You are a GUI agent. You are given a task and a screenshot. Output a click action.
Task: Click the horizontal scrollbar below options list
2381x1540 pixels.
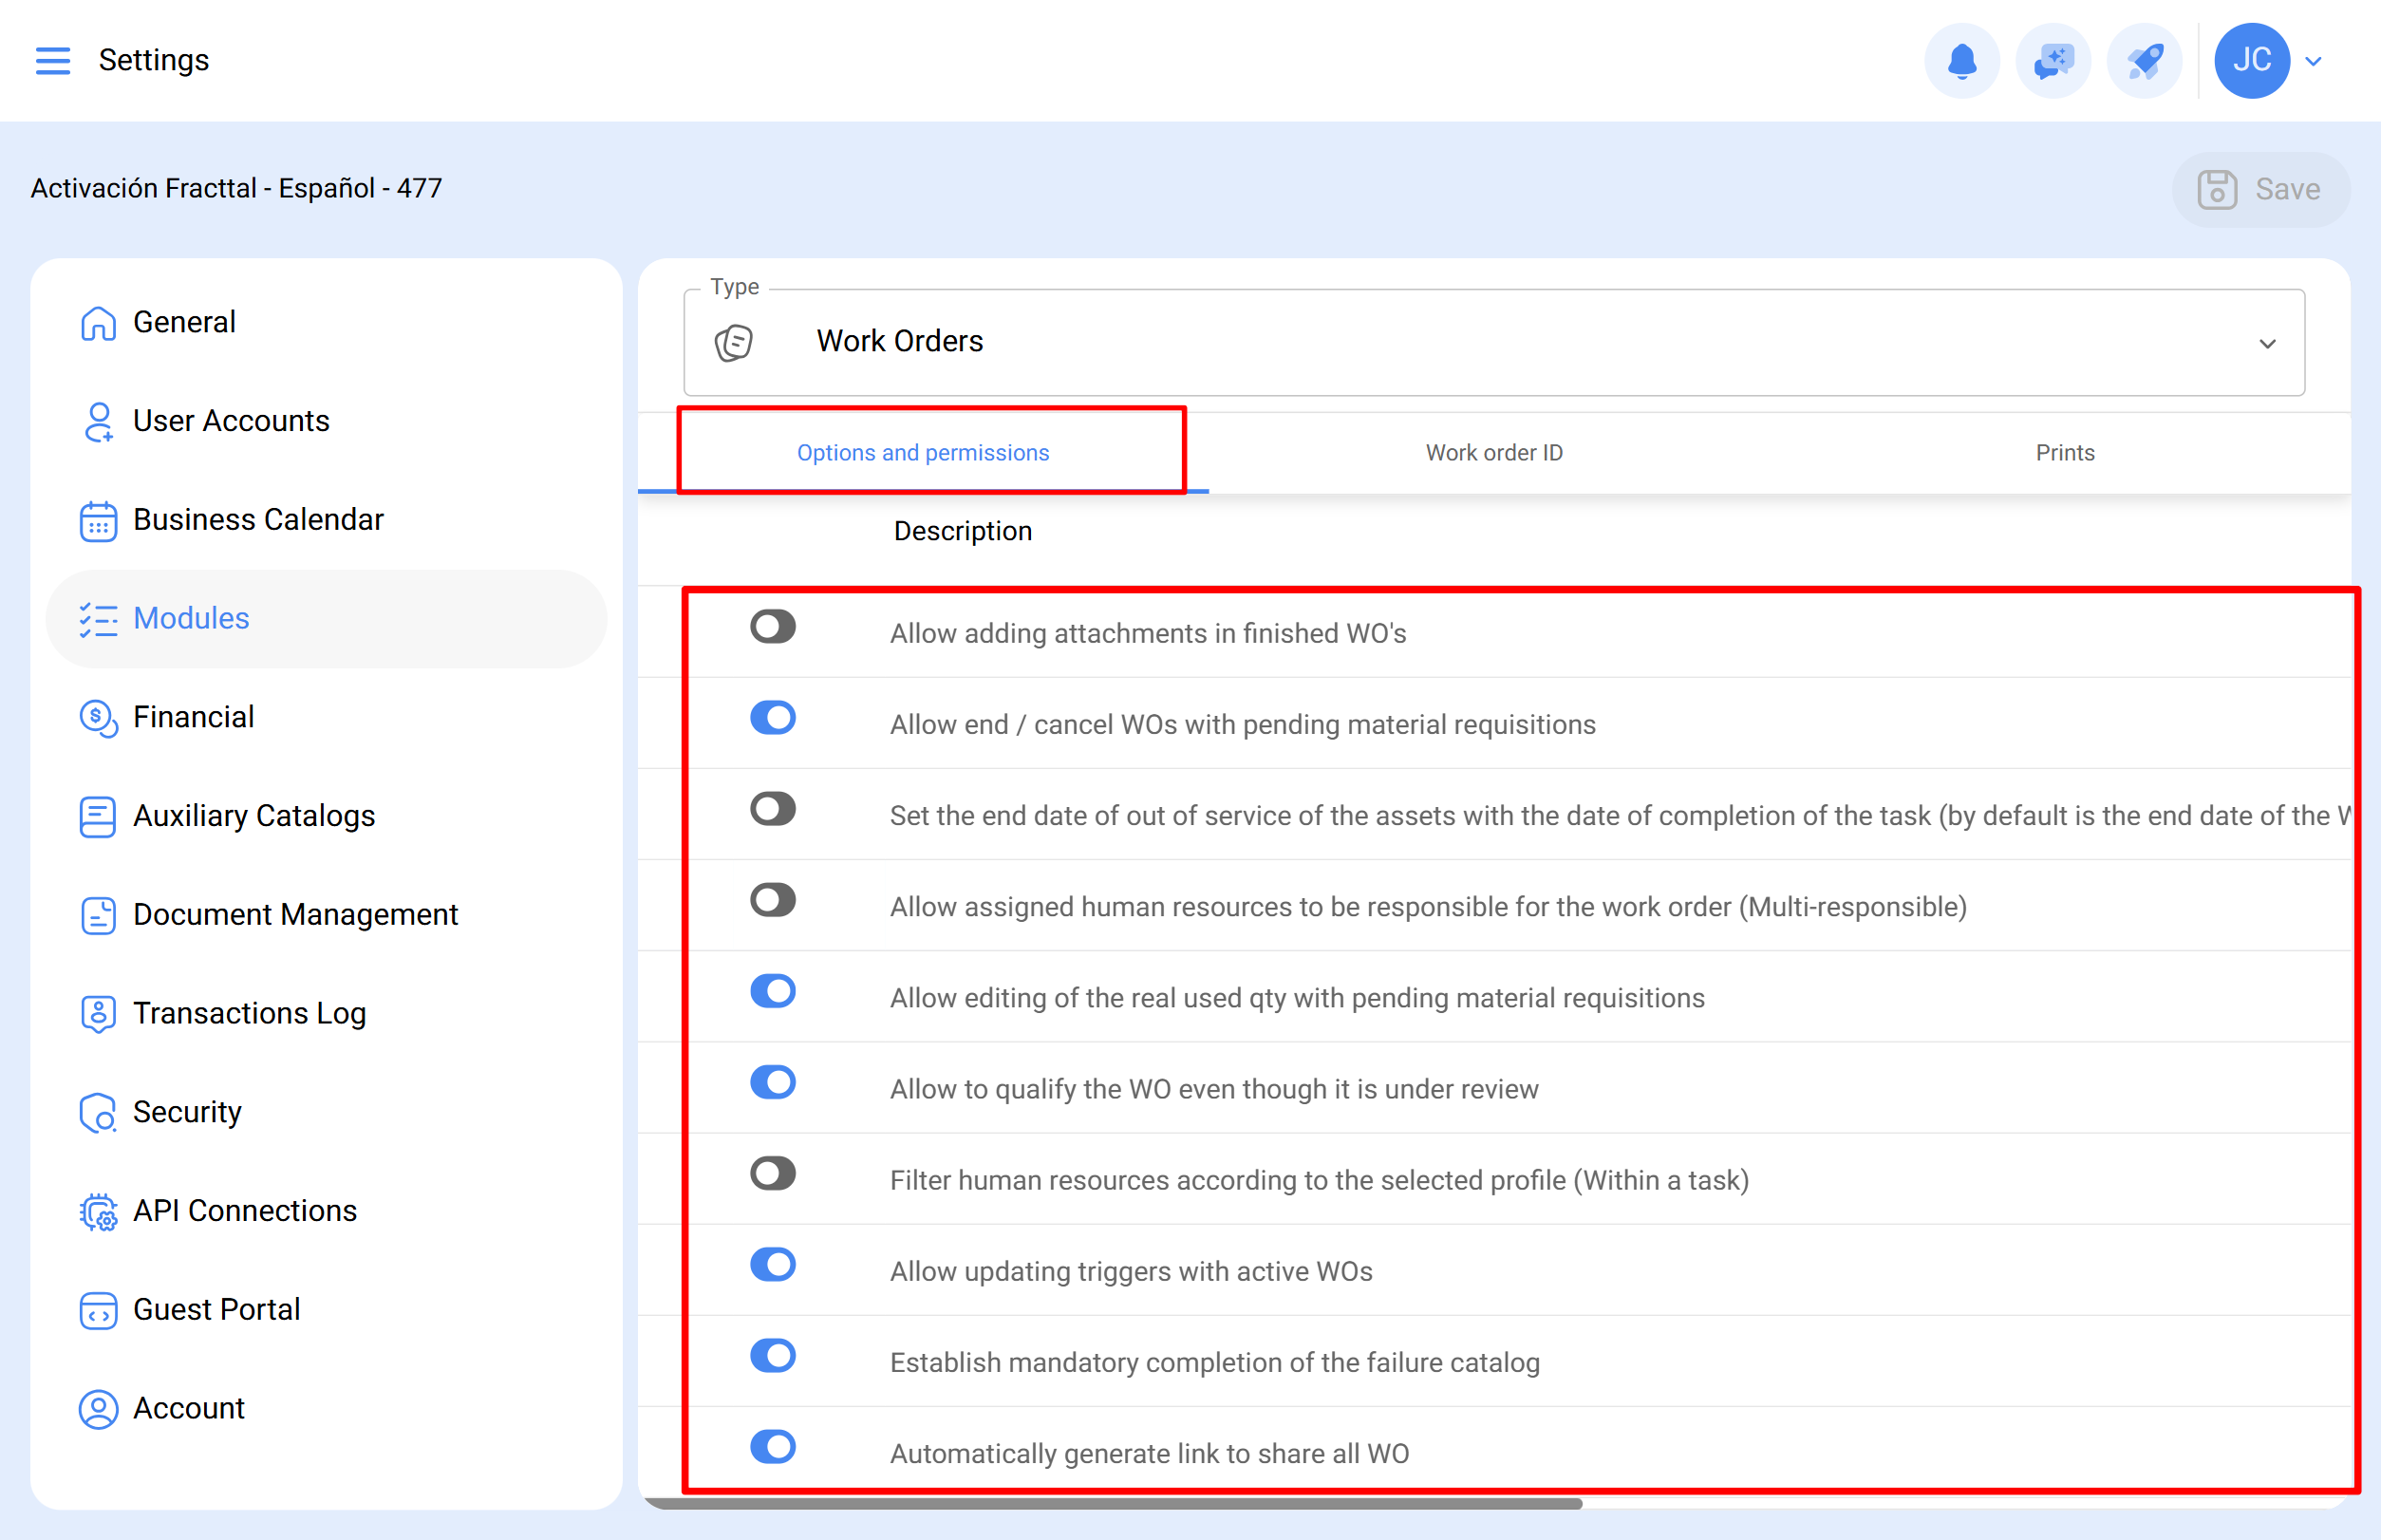pos(1113,1502)
